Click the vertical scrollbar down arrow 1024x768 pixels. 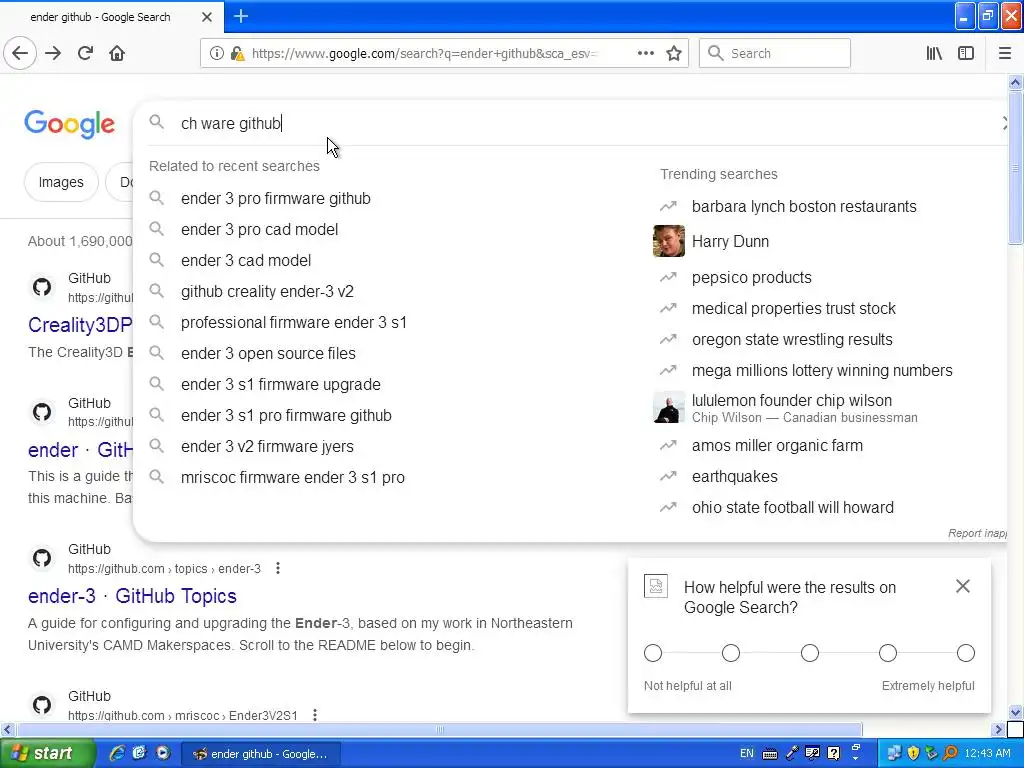click(x=1015, y=712)
